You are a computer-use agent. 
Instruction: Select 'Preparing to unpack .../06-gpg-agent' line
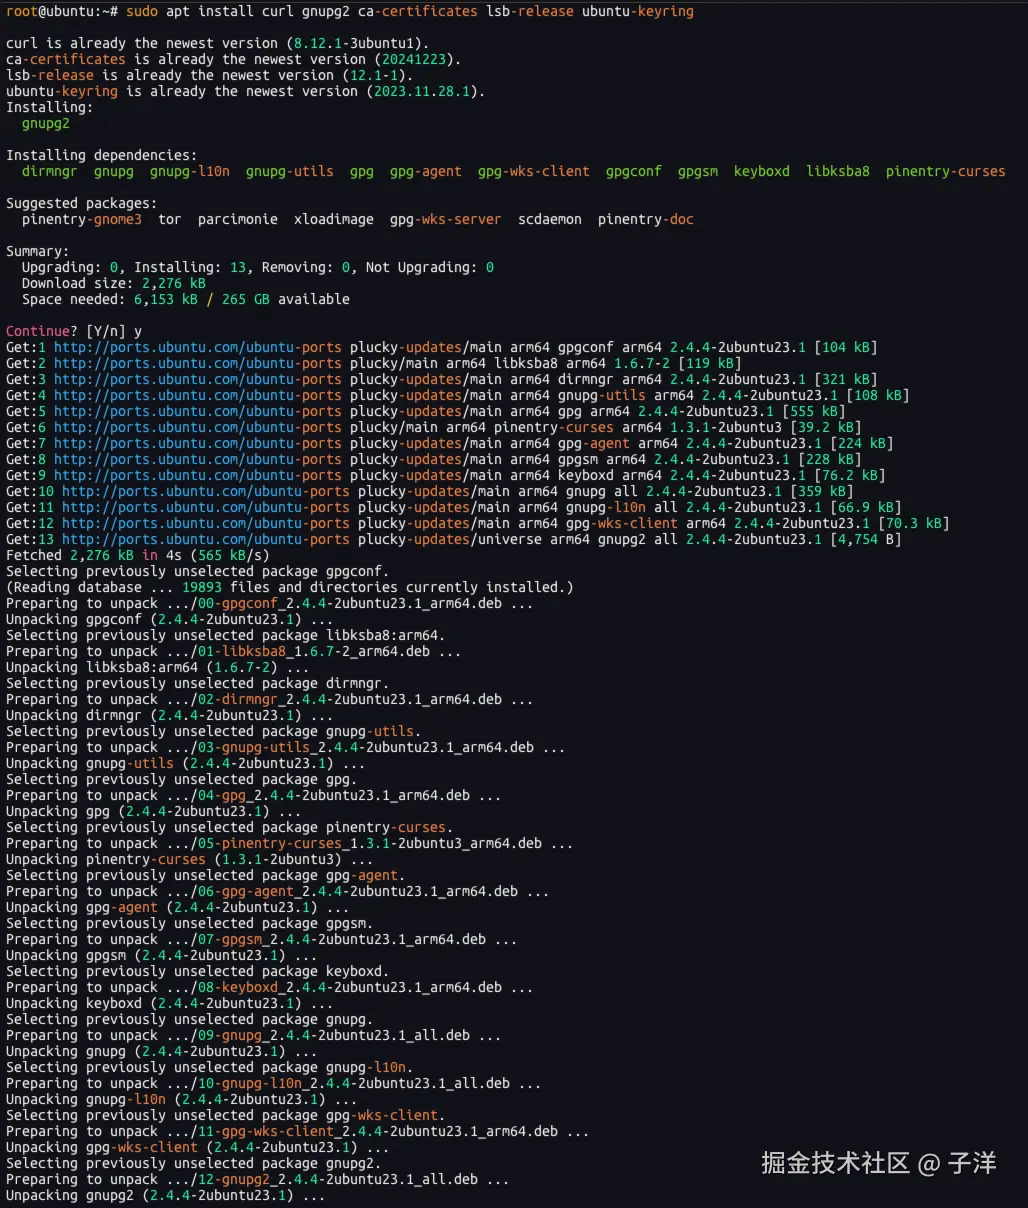[x=278, y=892]
